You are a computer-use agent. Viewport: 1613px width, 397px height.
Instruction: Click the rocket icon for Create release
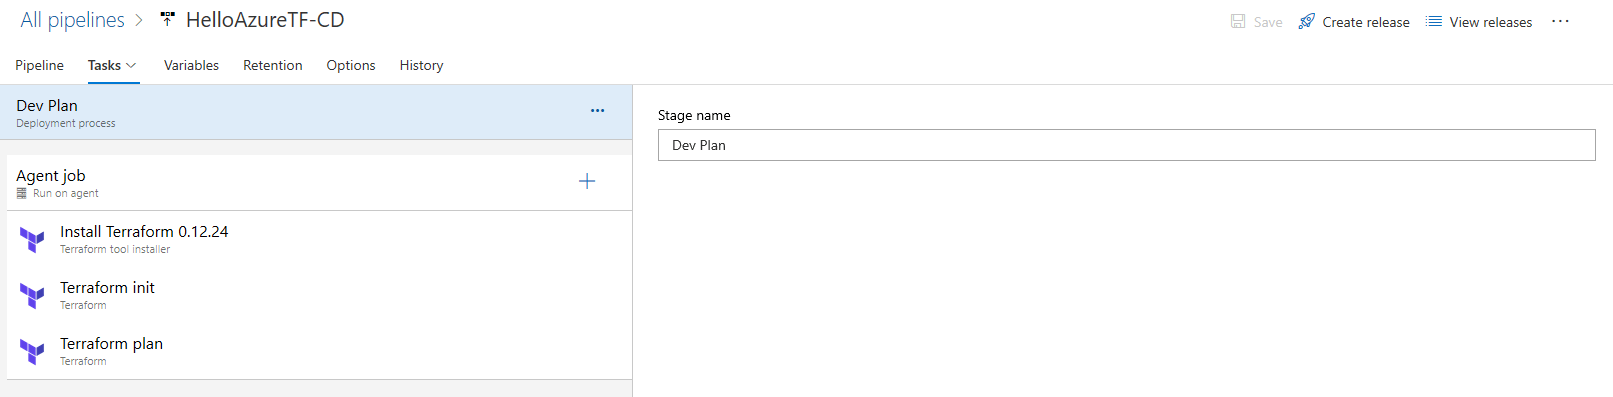coord(1306,21)
